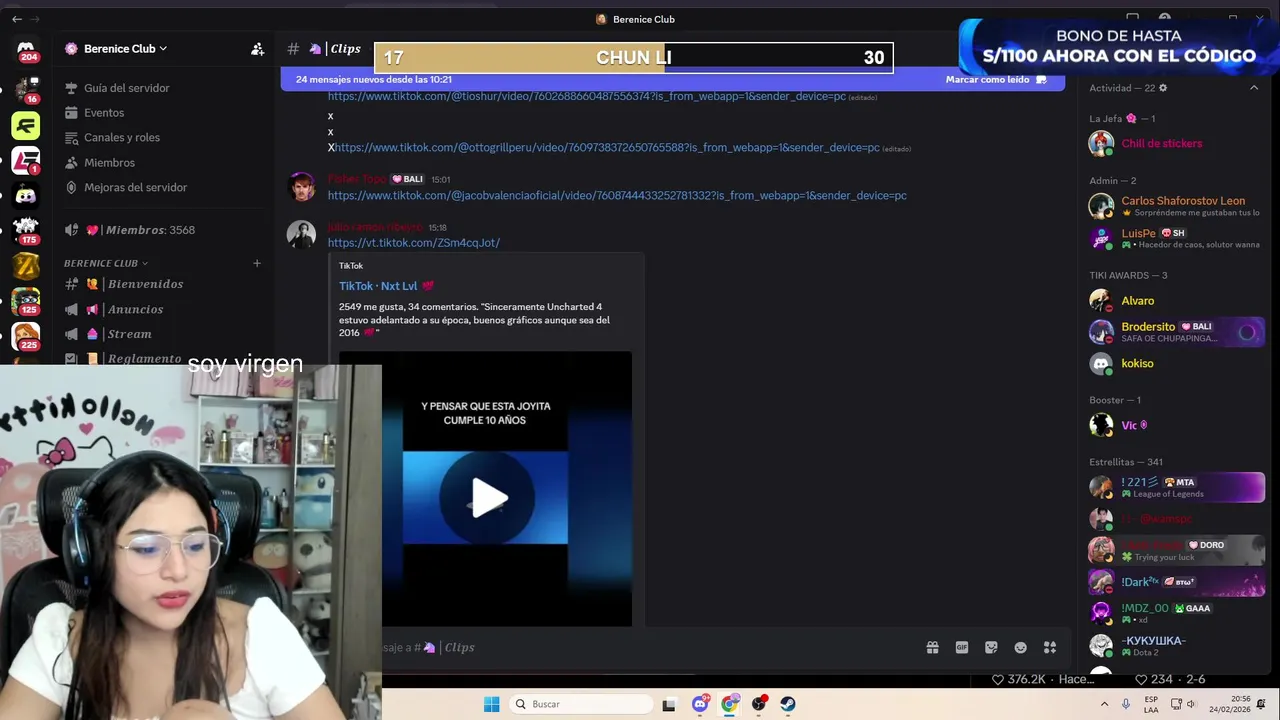
Task: Click the create channel plus icon
Action: 257,264
